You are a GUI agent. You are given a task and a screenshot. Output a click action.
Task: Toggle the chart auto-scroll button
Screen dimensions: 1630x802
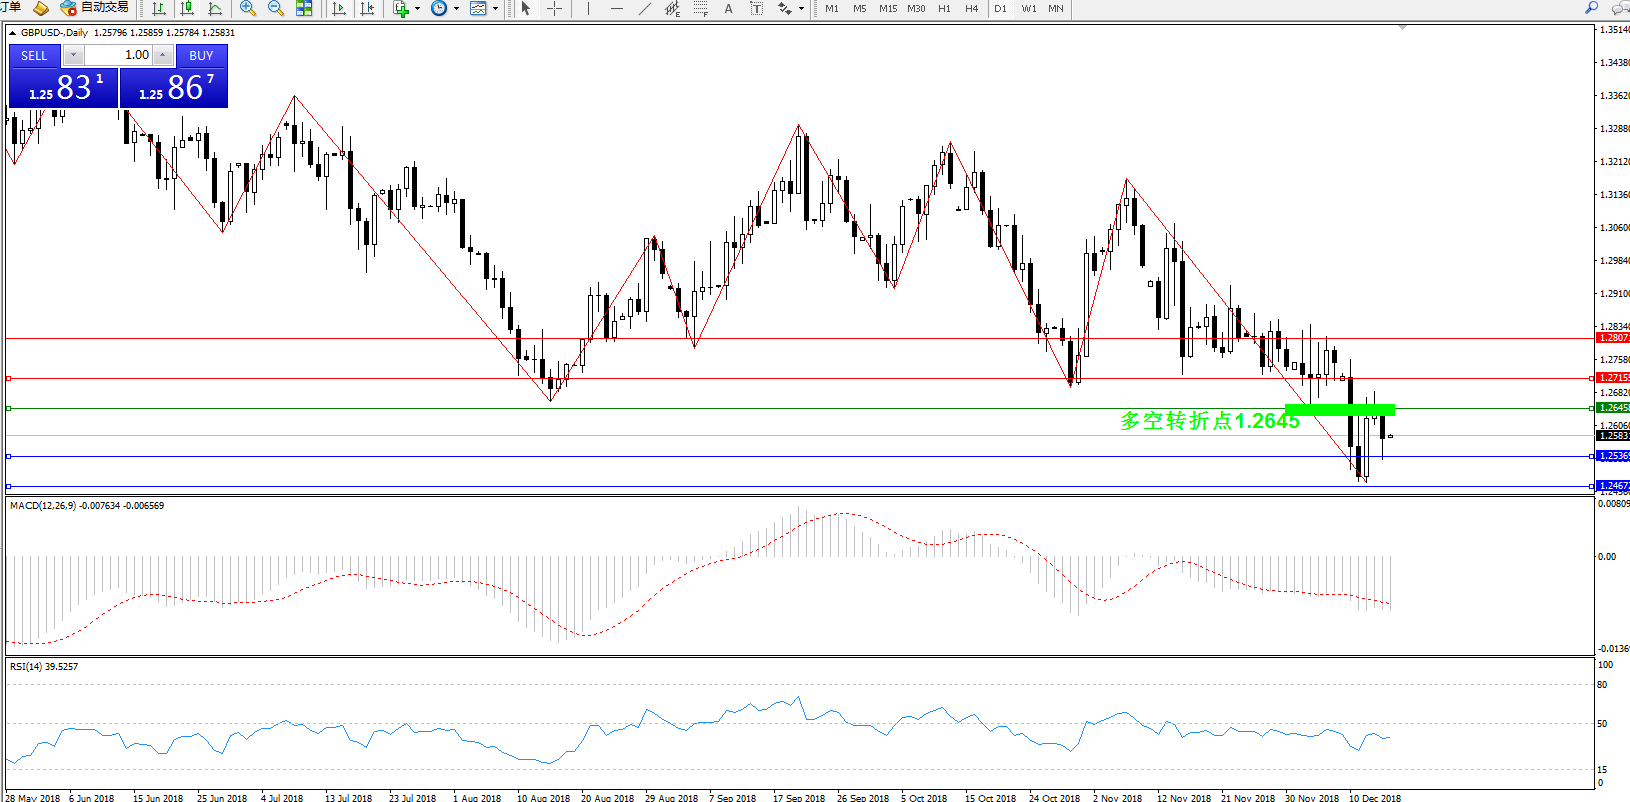coord(339,9)
